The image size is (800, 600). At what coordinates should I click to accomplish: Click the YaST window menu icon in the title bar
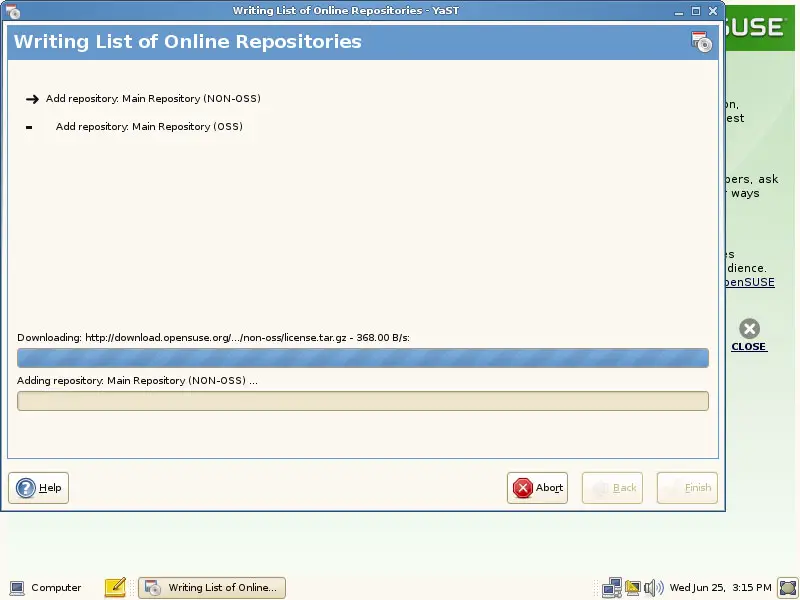click(x=12, y=11)
